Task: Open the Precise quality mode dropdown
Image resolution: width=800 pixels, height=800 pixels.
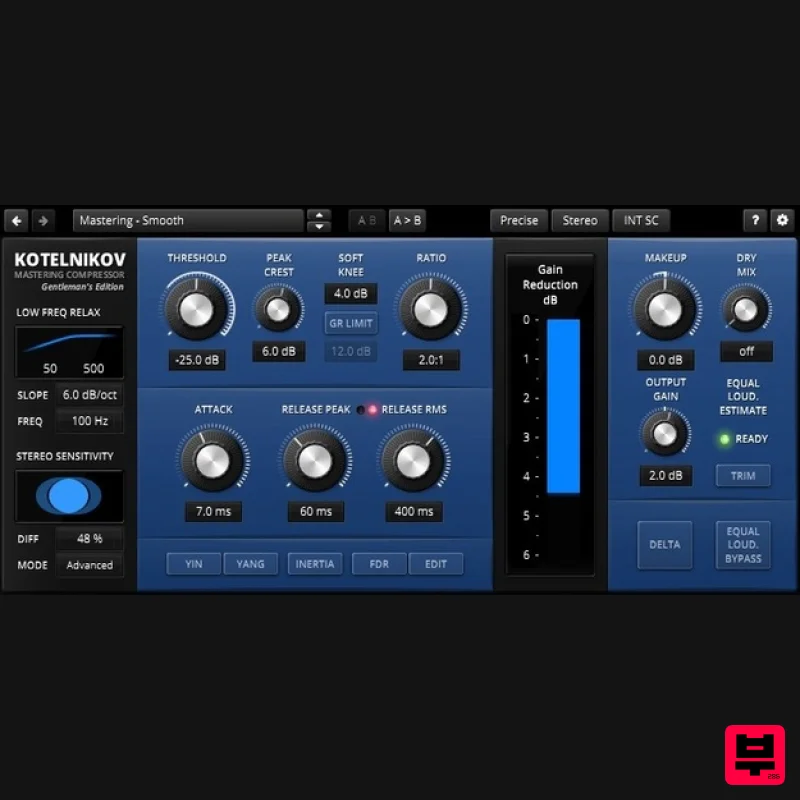Action: pos(519,221)
